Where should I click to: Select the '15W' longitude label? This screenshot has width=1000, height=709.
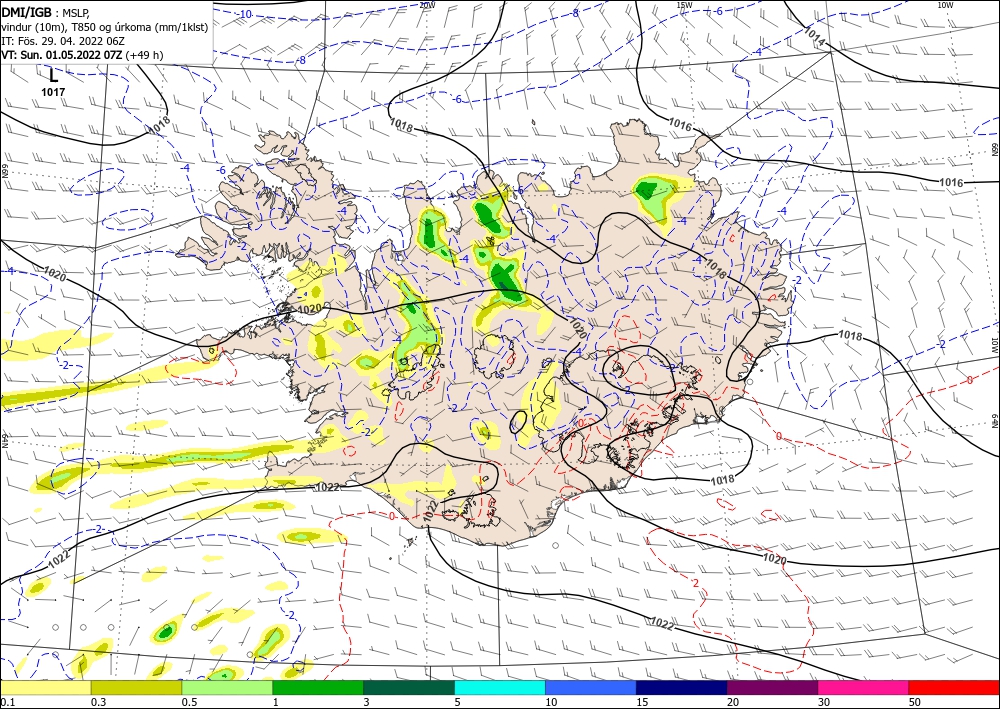[684, 5]
